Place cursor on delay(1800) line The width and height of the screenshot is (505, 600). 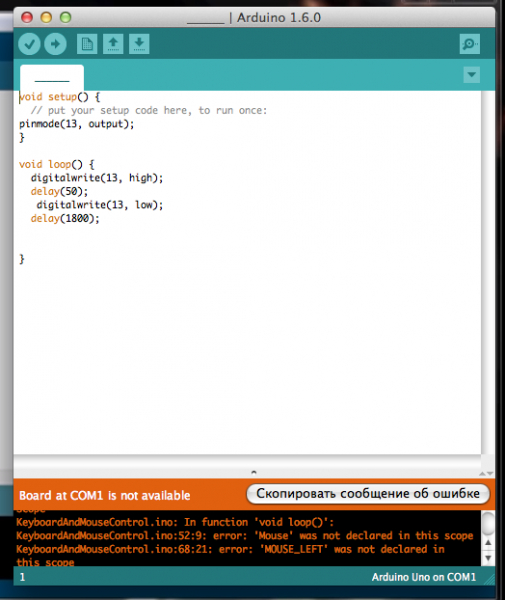point(65,218)
